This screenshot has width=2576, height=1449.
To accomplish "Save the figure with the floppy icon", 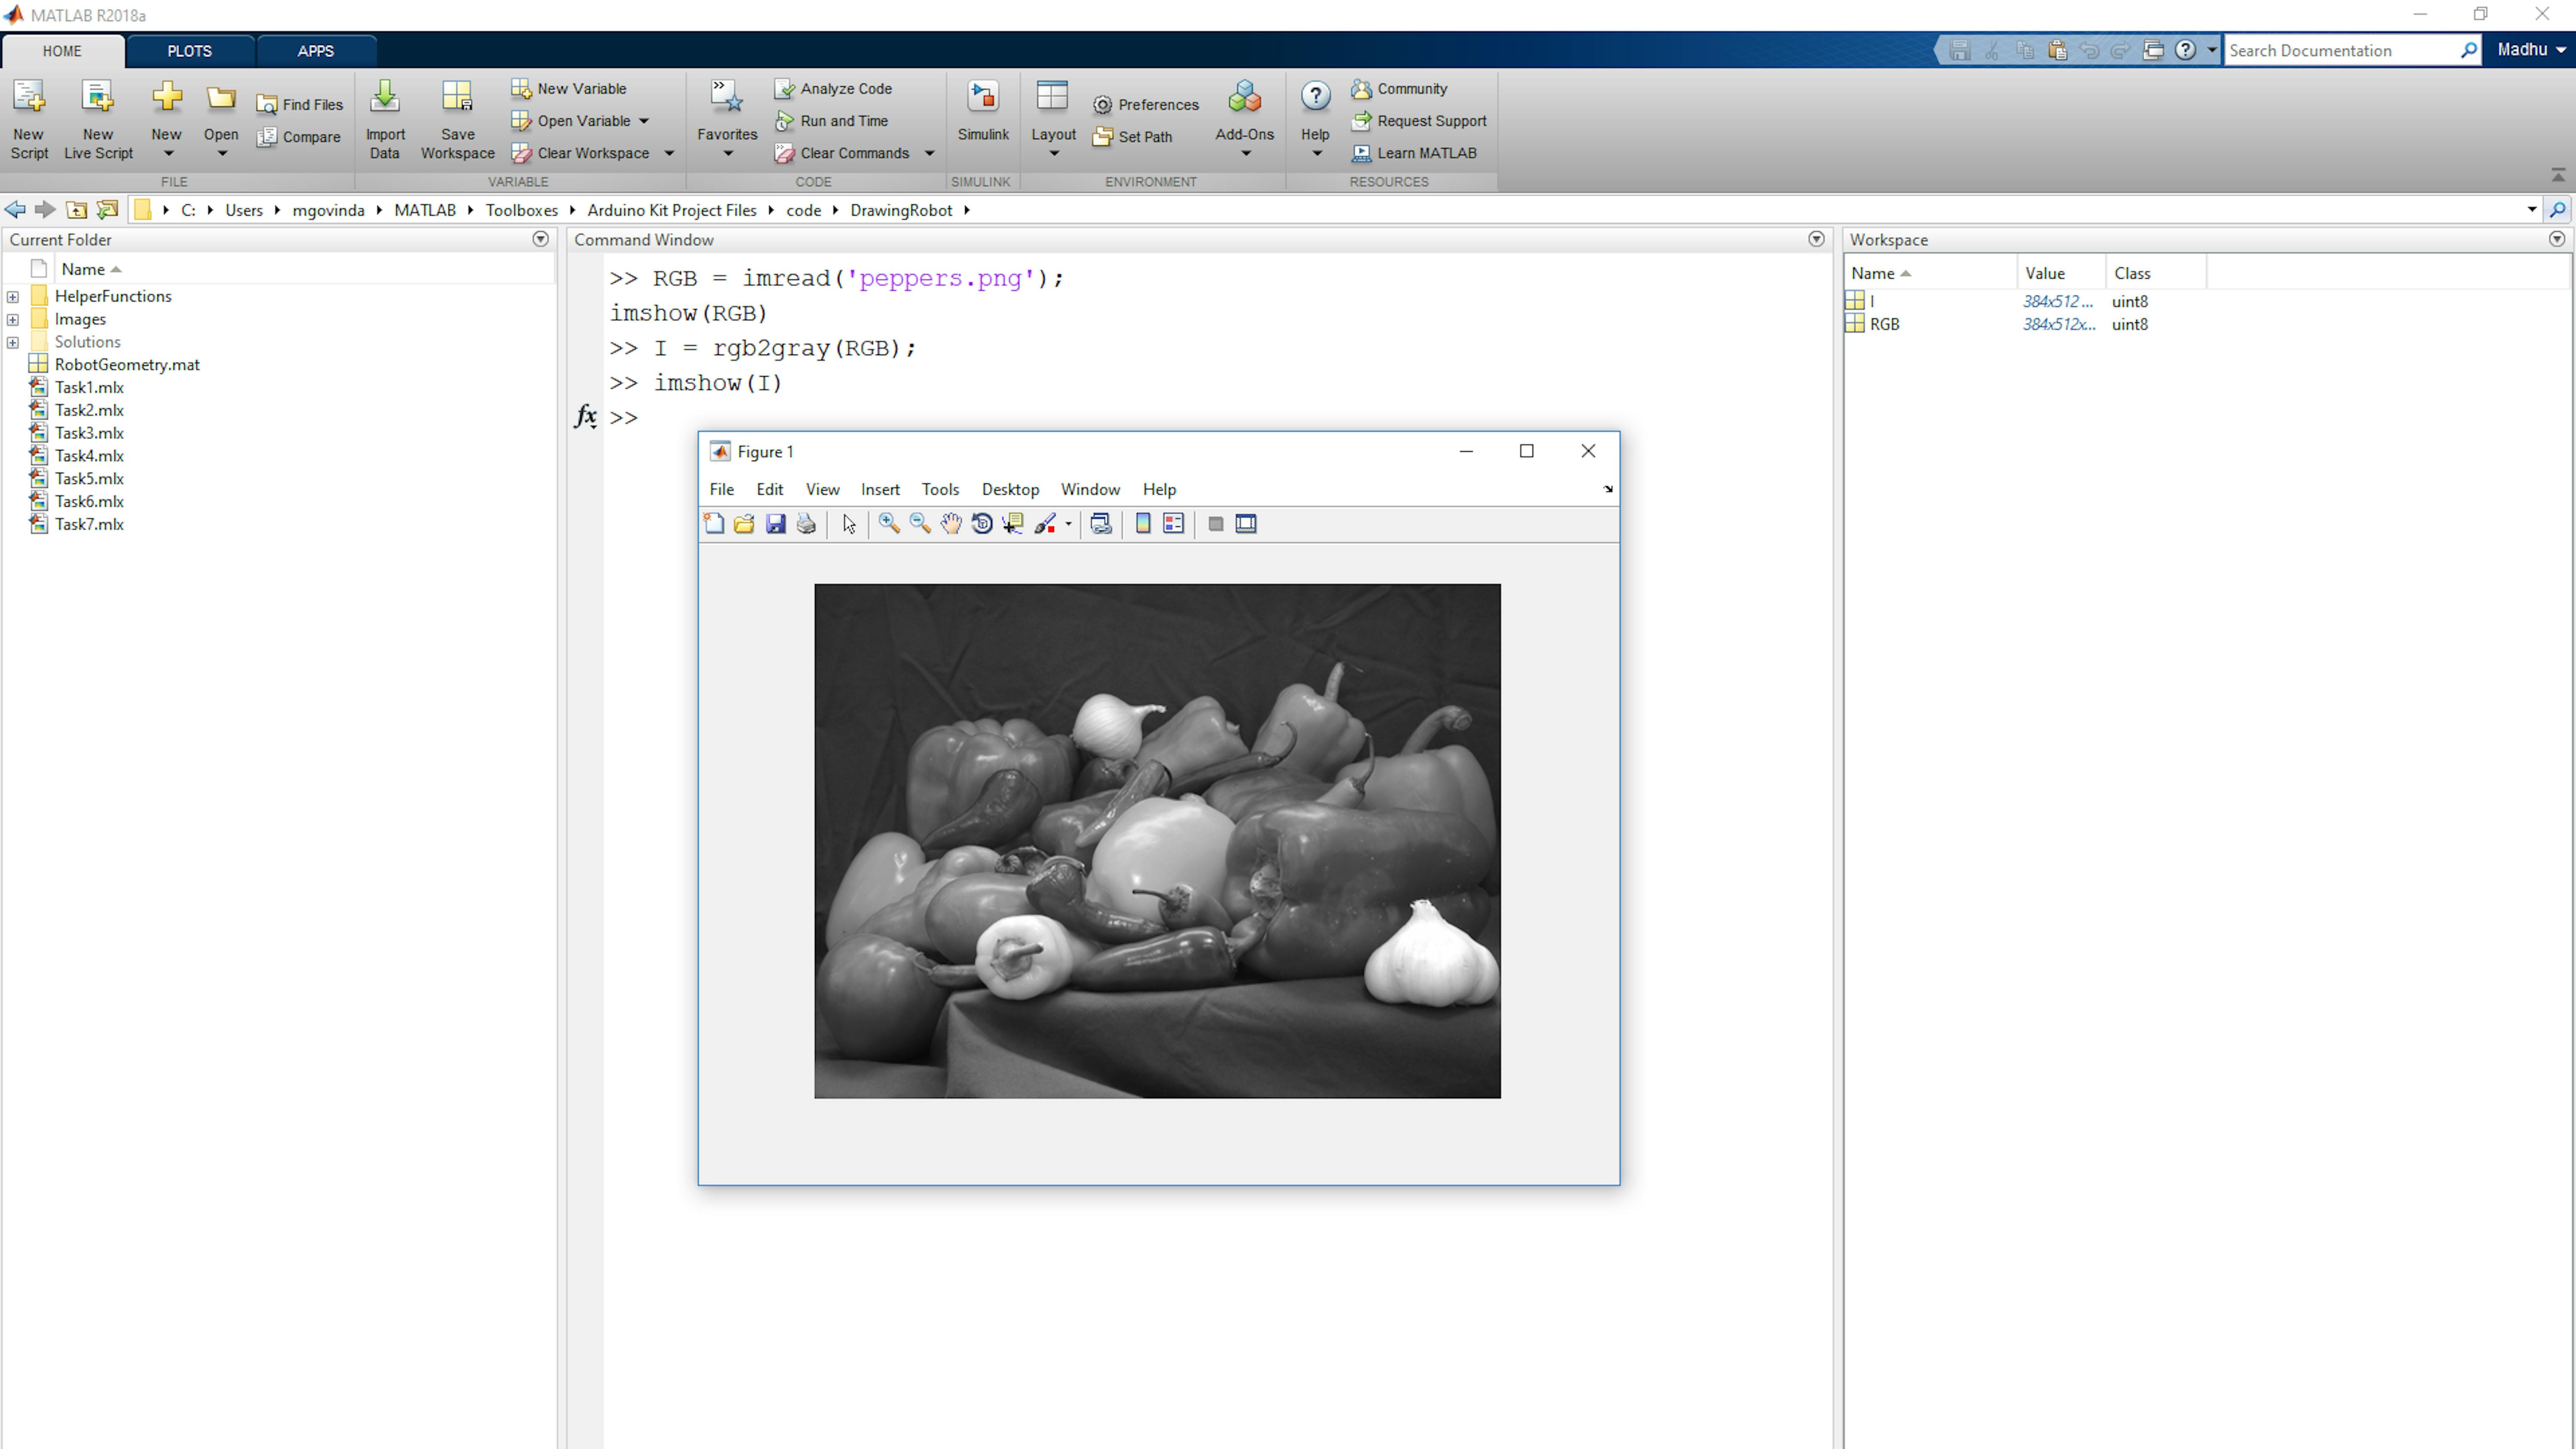I will click(x=775, y=524).
